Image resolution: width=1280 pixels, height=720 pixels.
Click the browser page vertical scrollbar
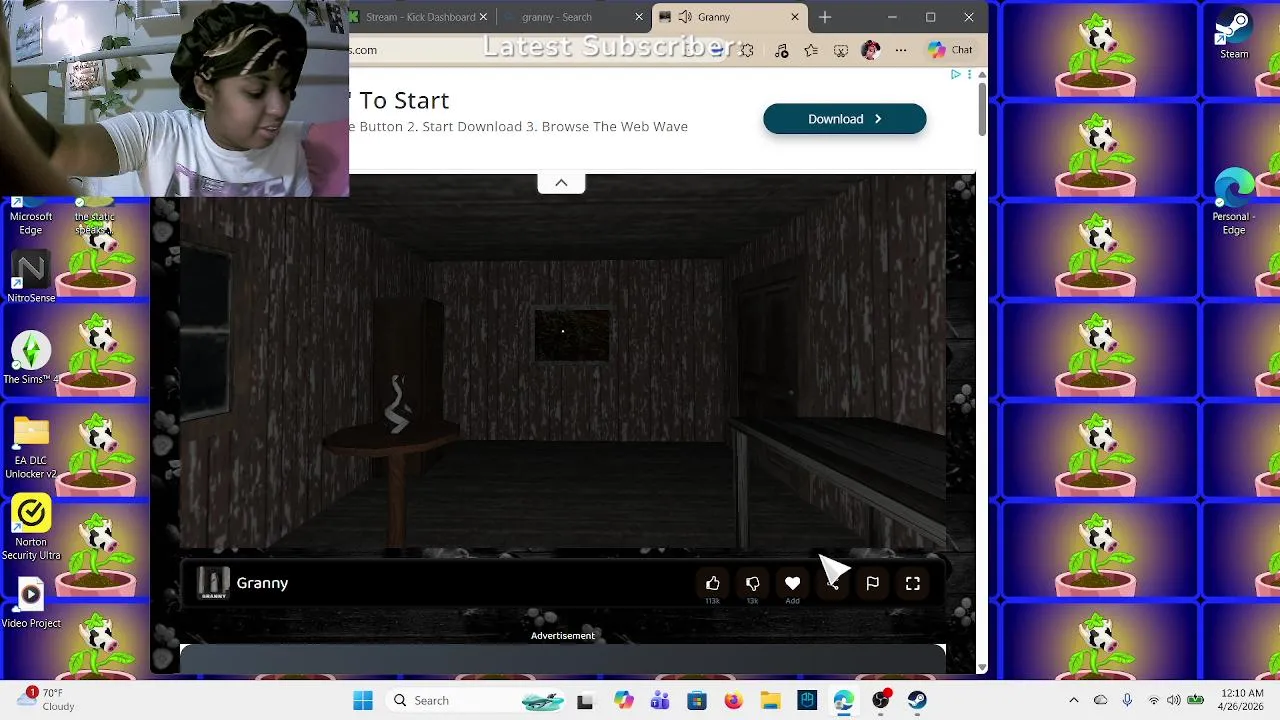982,110
